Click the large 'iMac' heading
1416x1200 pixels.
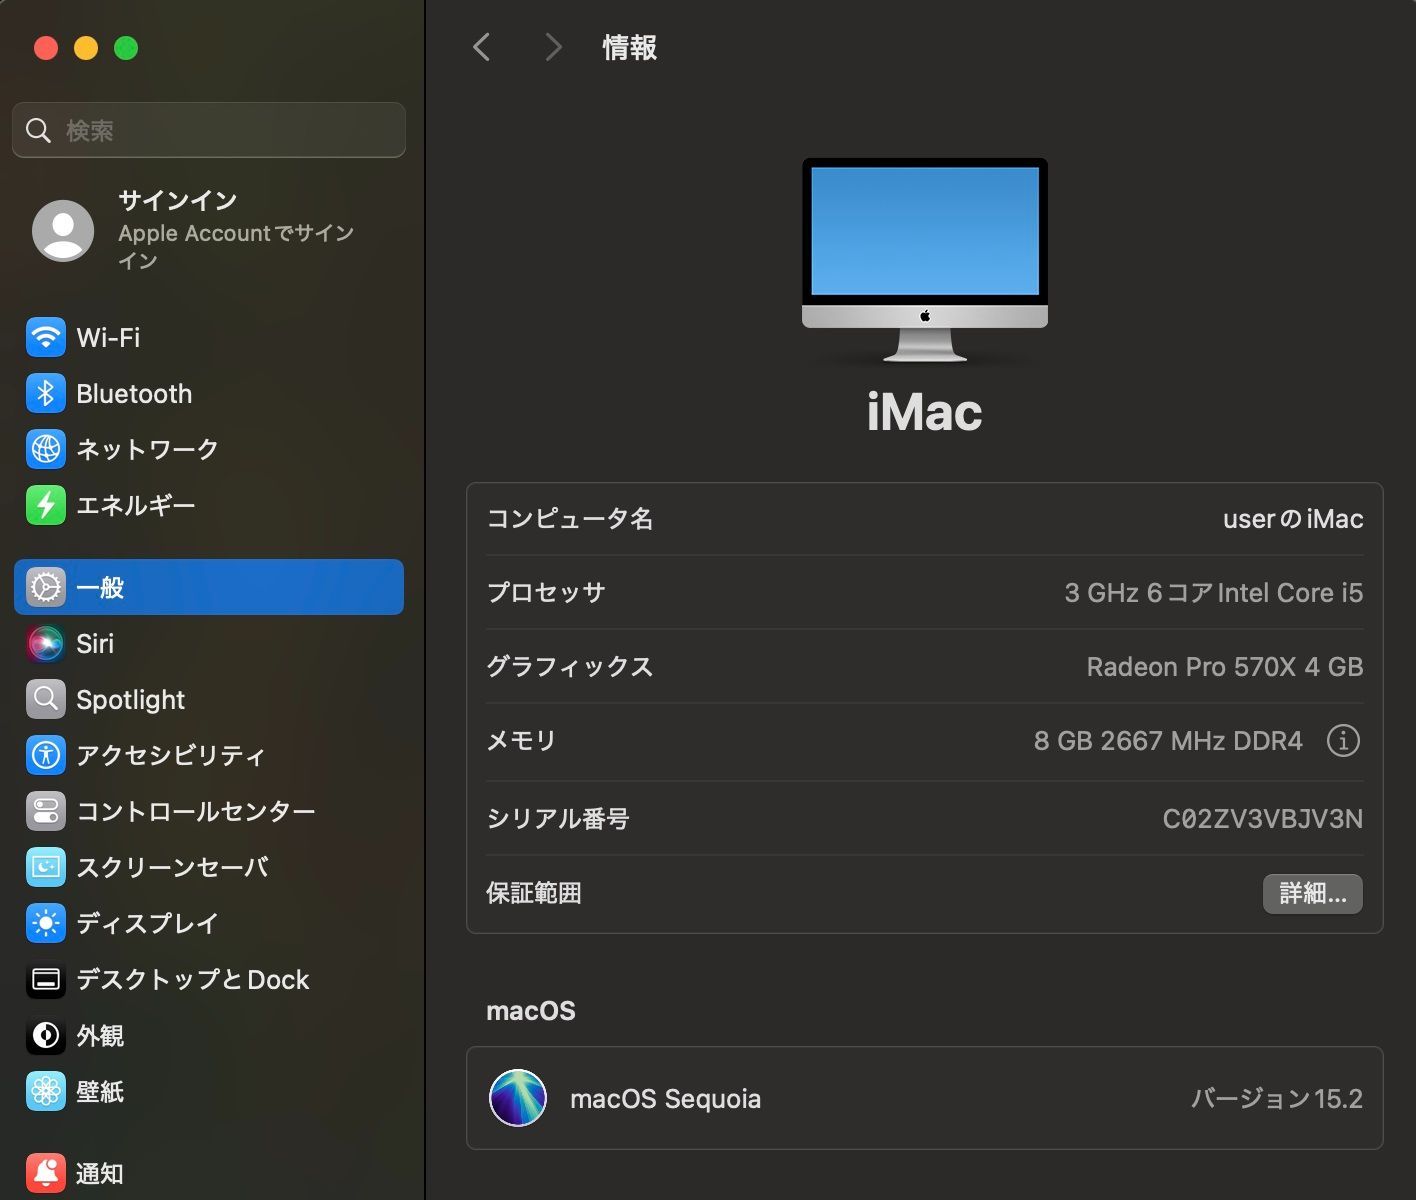point(925,412)
